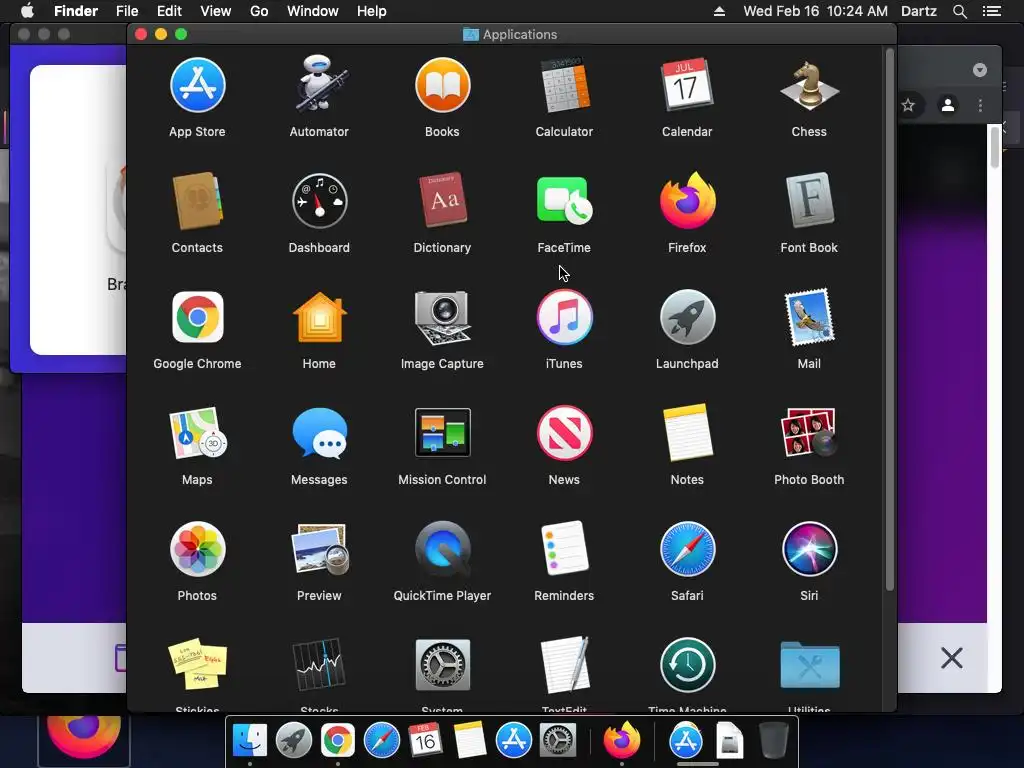Open the Home app icon
1024x768 pixels.
tap(319, 317)
